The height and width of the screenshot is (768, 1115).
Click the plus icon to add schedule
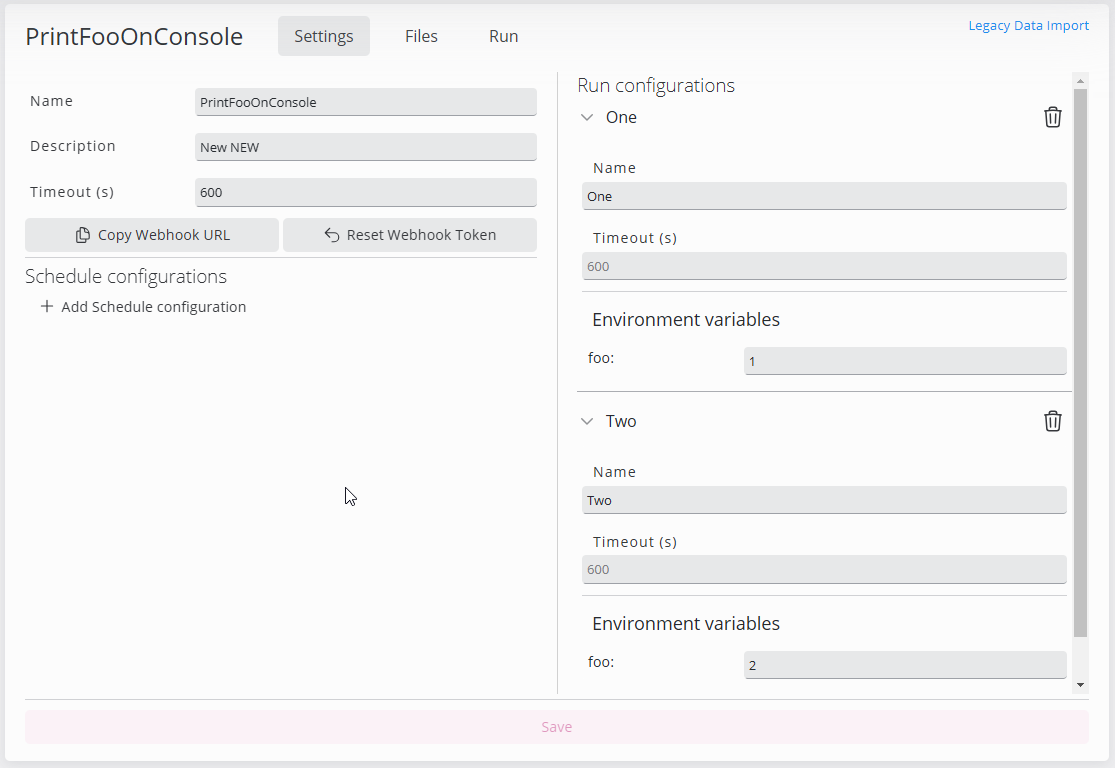(x=47, y=307)
